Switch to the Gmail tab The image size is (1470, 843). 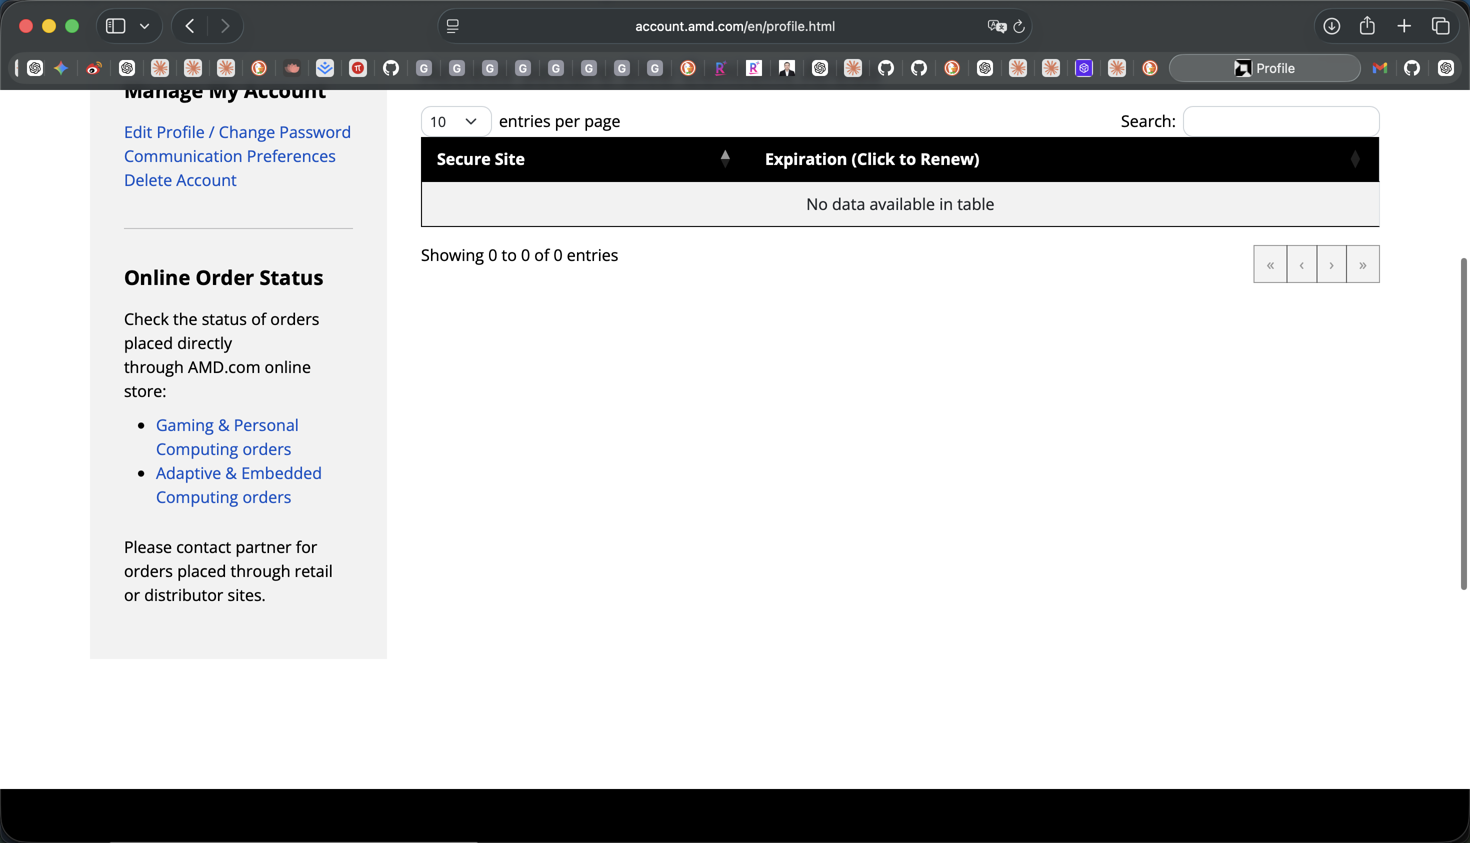(1380, 68)
